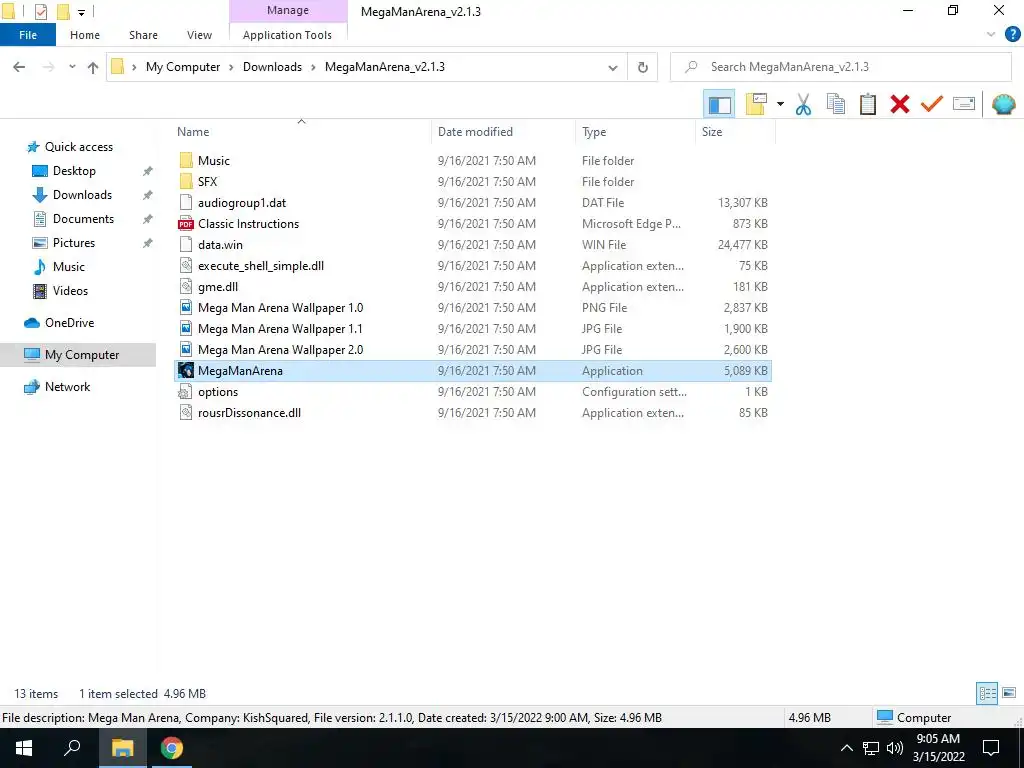This screenshot has height=768, width=1024.
Task: Select Documents in navigation pane
Action: coord(83,219)
